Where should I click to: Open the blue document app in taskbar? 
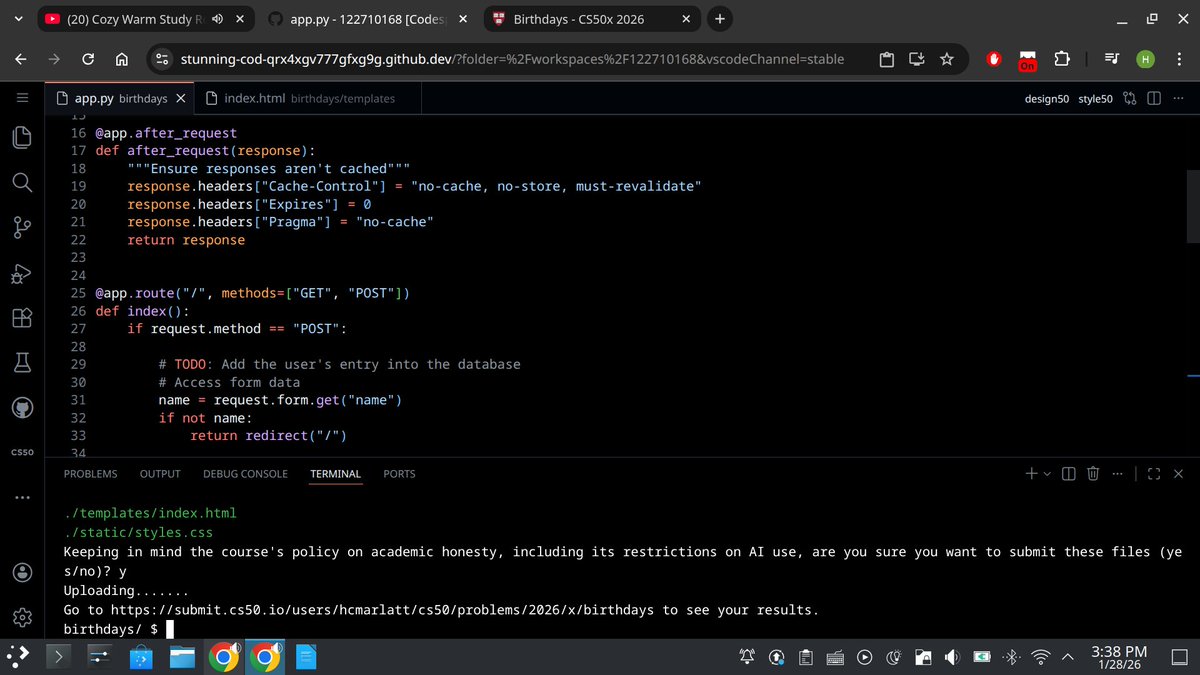pos(307,656)
